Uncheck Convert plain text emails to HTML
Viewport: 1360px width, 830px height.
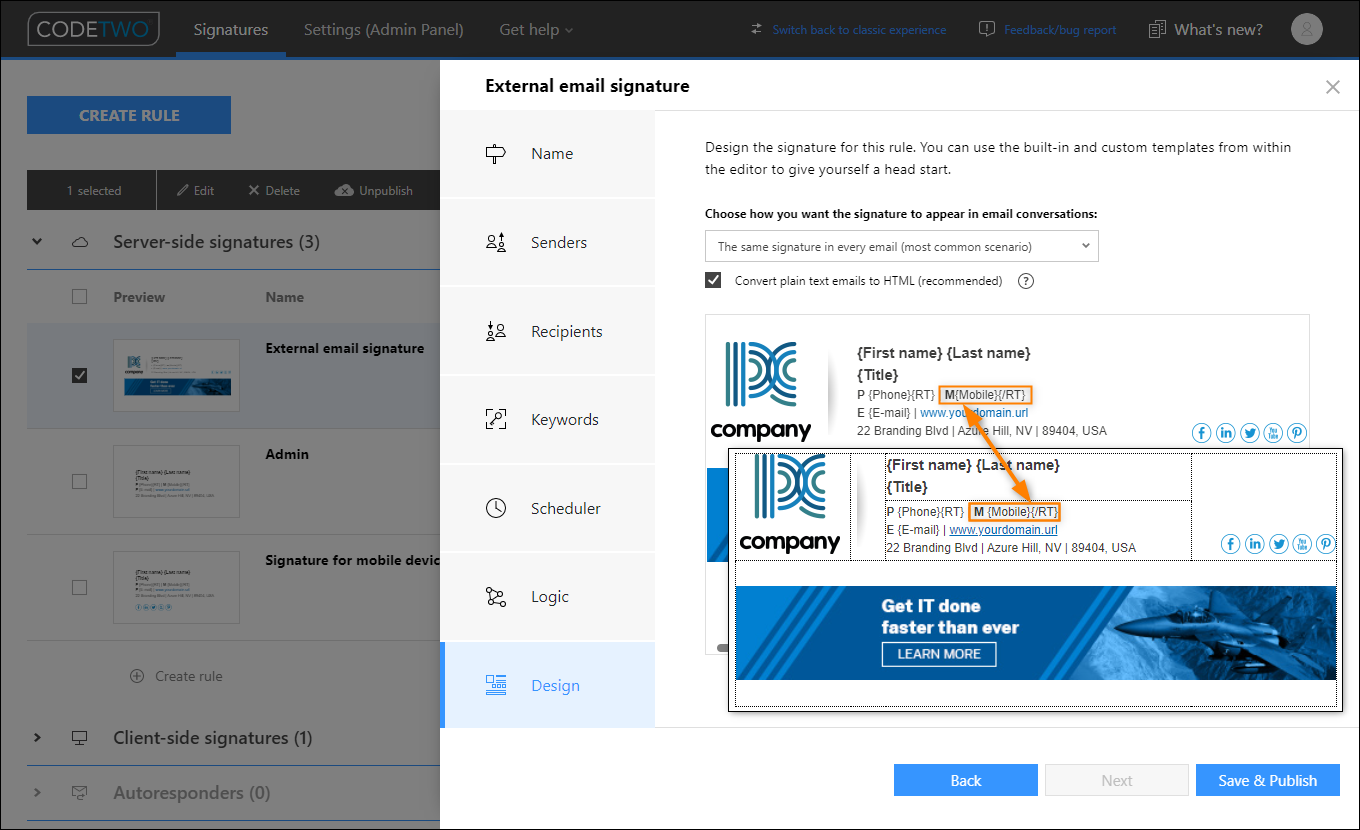pos(713,280)
